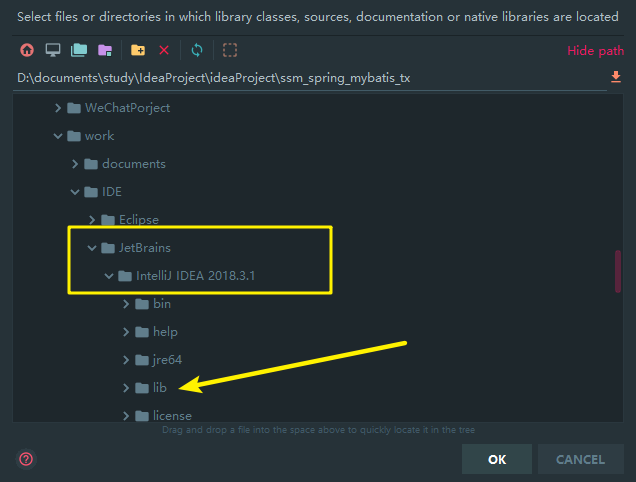Click the red Delete icon

point(164,50)
